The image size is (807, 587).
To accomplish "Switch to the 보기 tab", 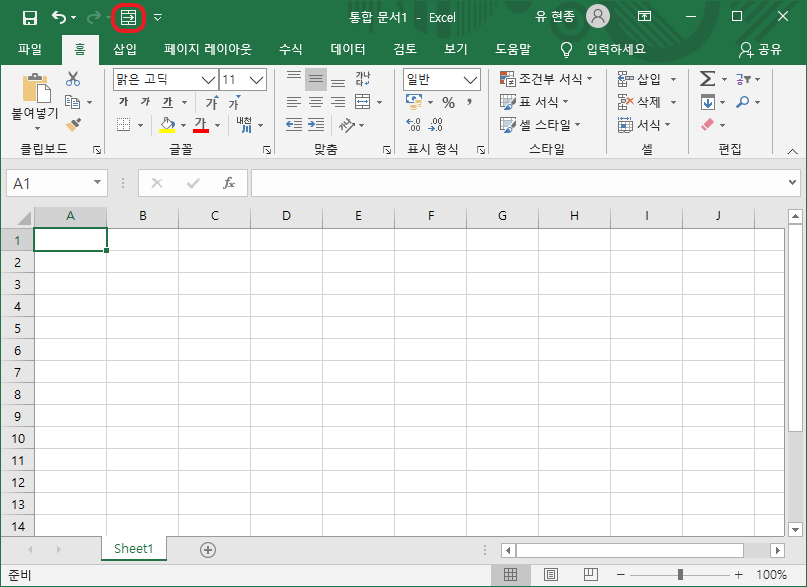I will tap(456, 49).
